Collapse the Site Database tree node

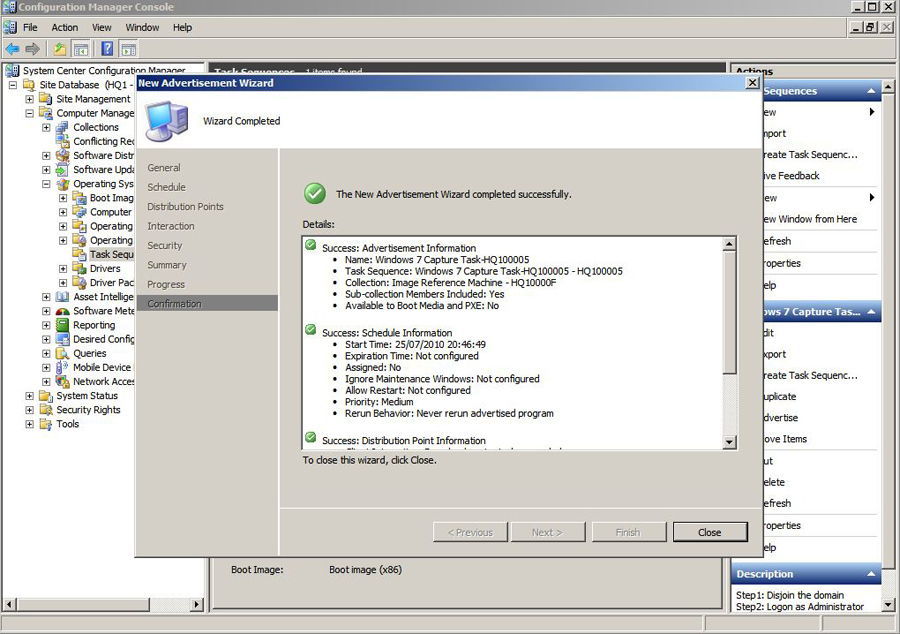13,85
